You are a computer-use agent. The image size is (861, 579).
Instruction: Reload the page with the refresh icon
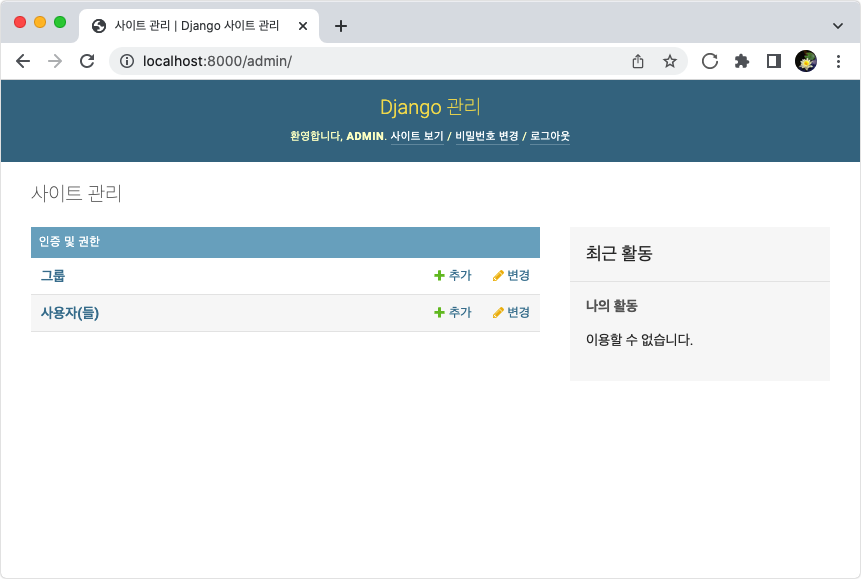click(87, 61)
